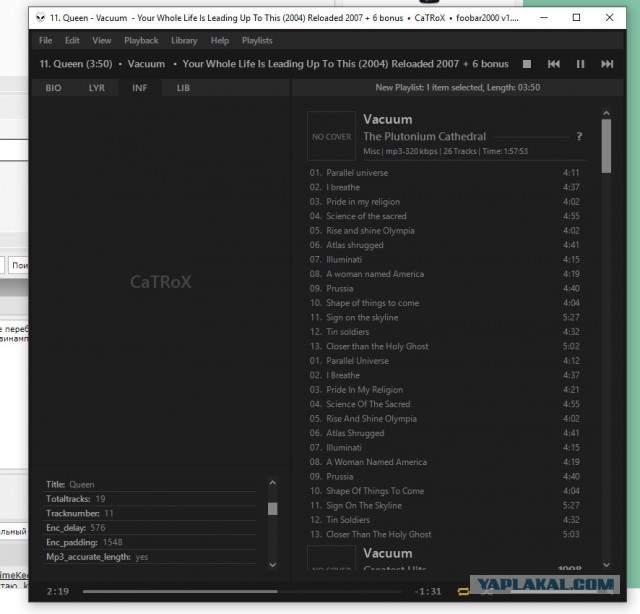This screenshot has height=614, width=640.
Task: Pause the current song
Action: [580, 64]
